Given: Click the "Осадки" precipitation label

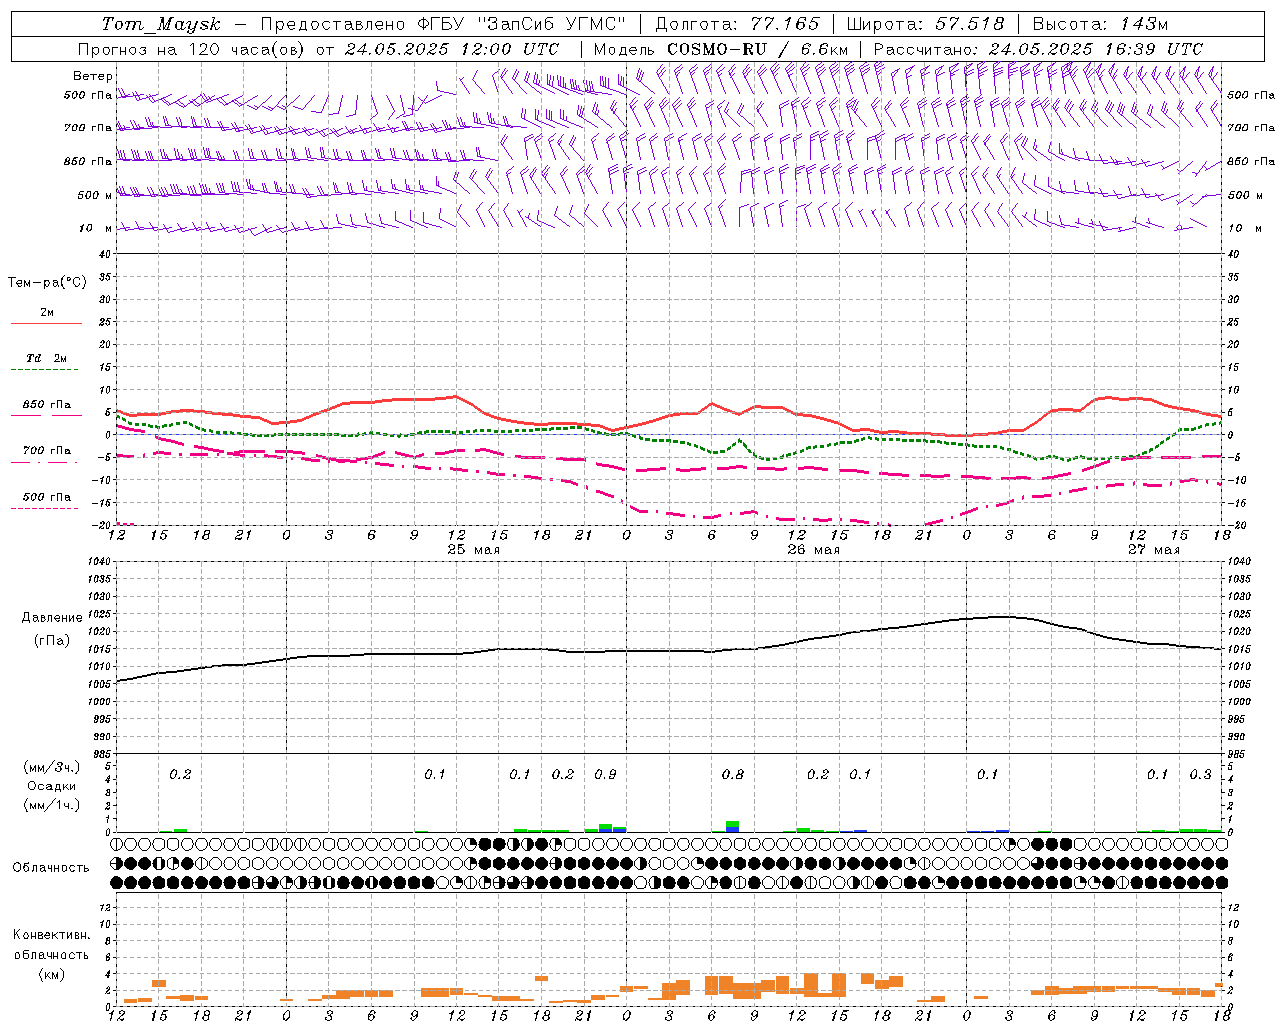Looking at the screenshot, I should tap(52, 786).
